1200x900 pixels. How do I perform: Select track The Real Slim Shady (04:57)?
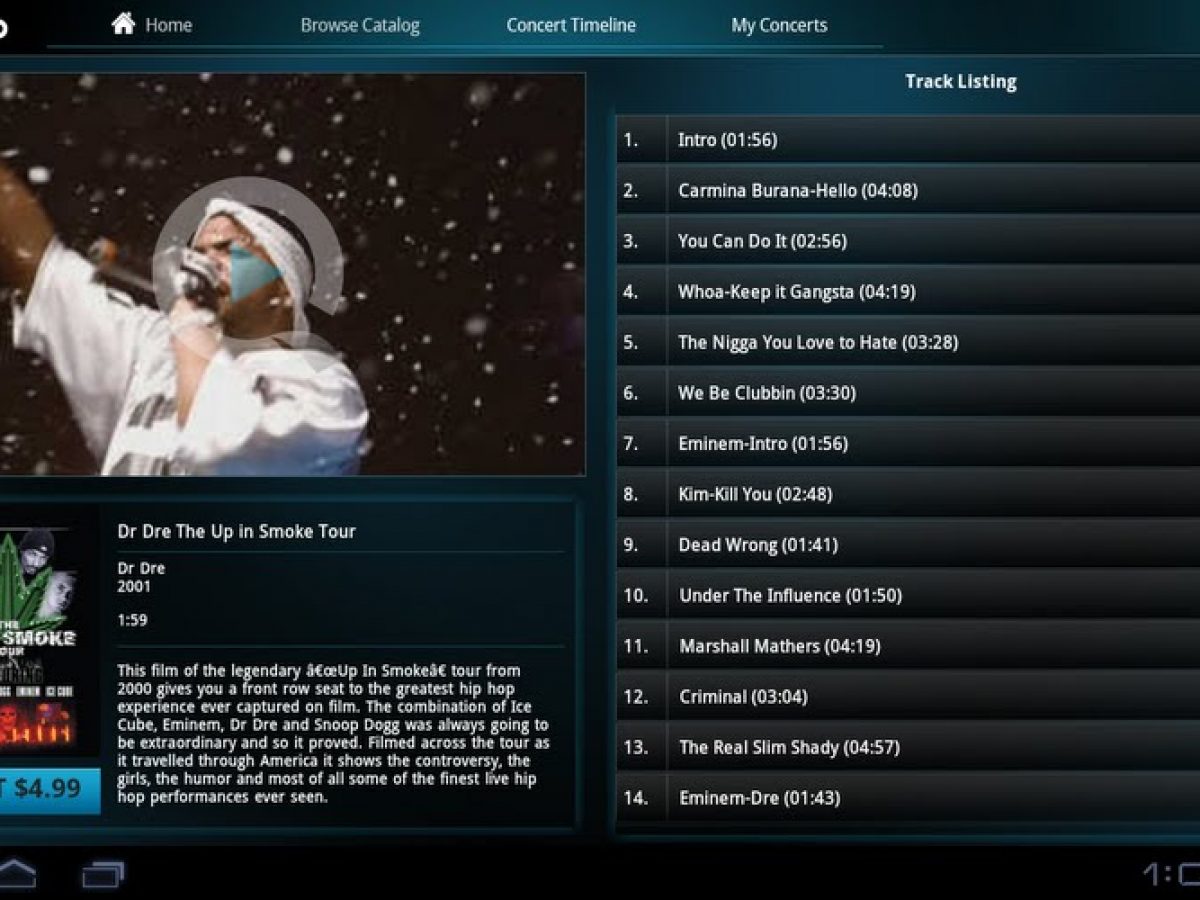coord(908,747)
